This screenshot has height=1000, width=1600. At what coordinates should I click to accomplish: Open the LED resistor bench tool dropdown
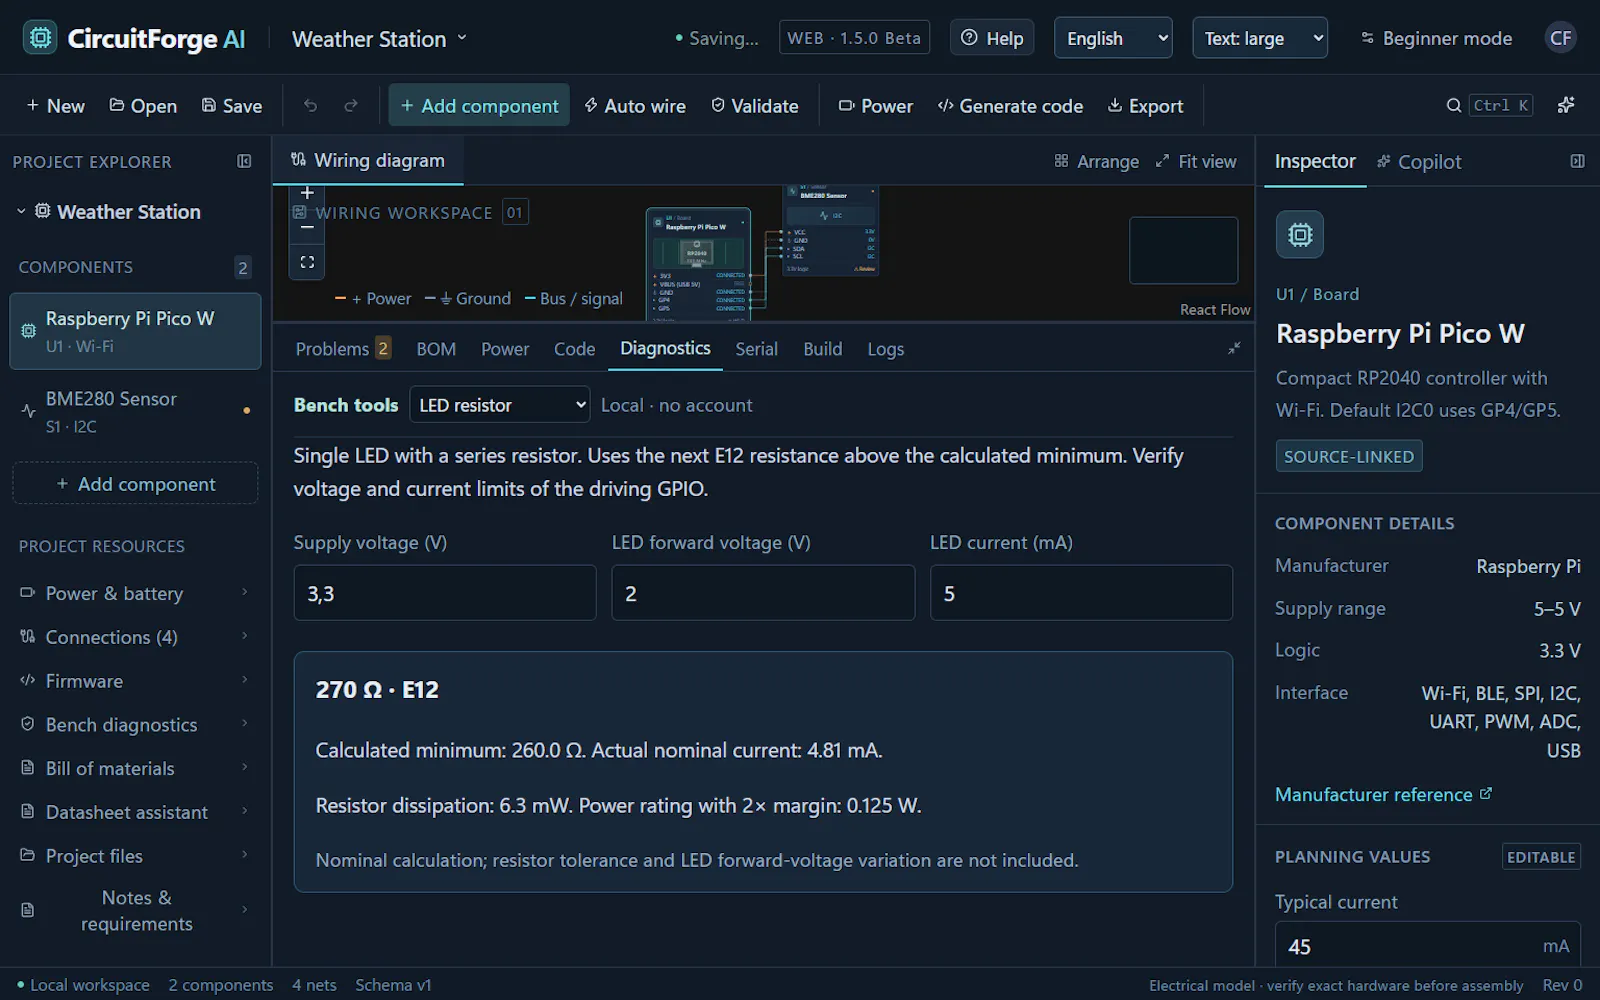(x=500, y=405)
